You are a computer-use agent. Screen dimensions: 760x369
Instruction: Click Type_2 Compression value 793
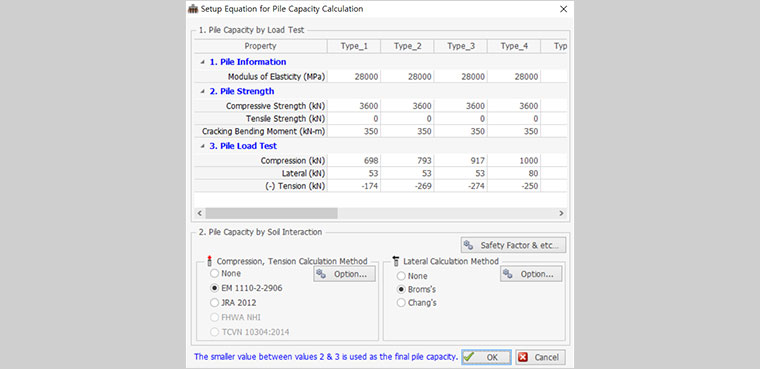[x=408, y=160]
